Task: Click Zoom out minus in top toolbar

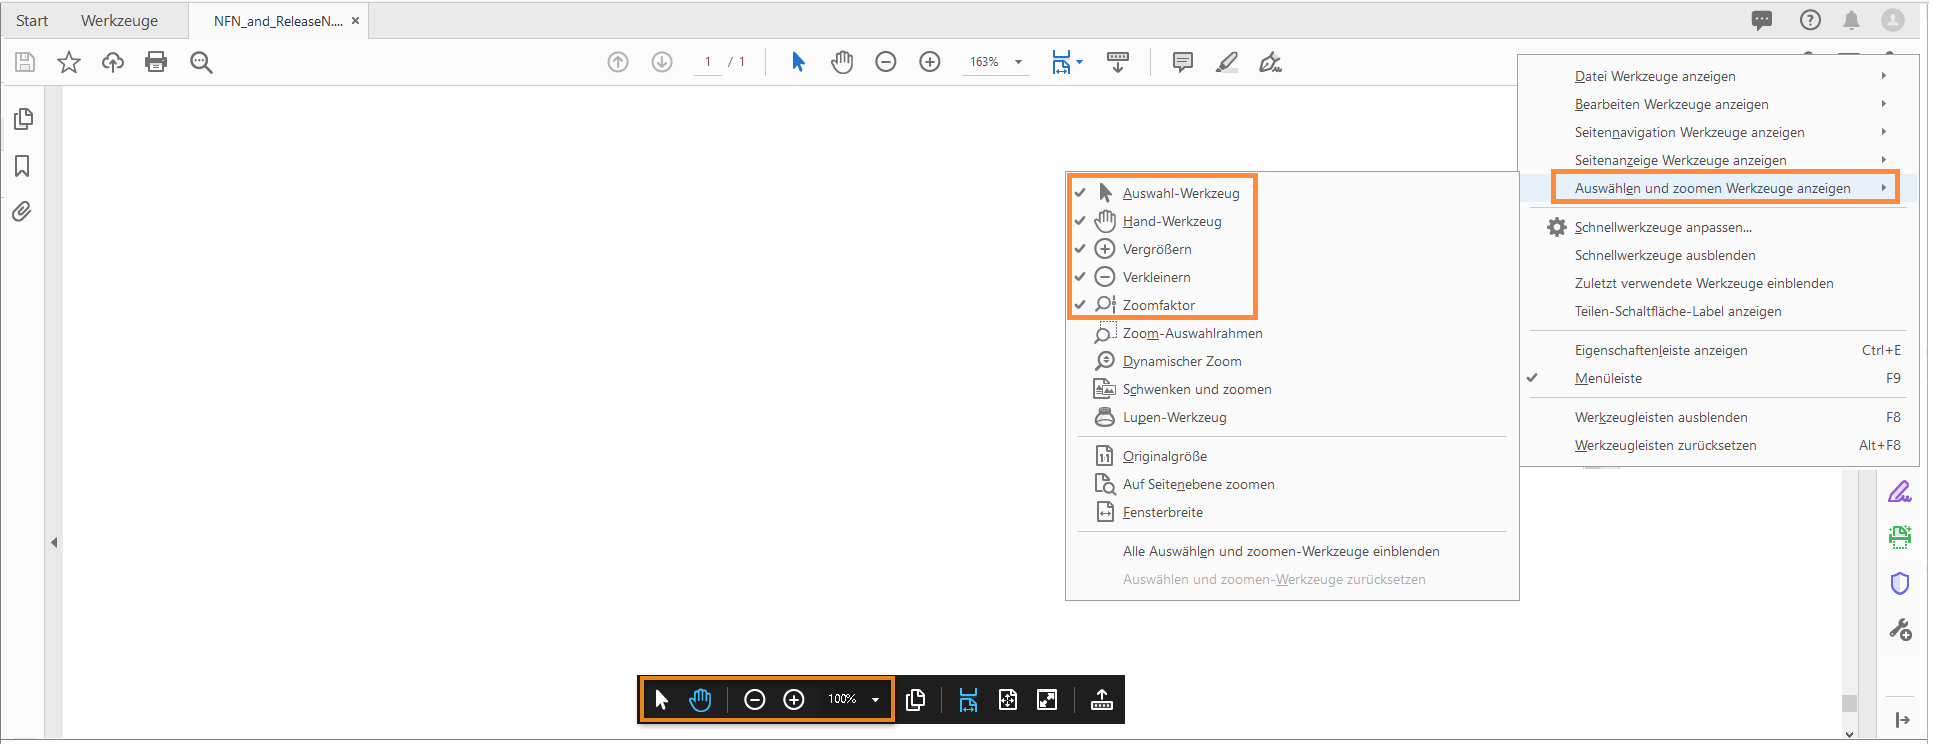Action: [x=886, y=62]
